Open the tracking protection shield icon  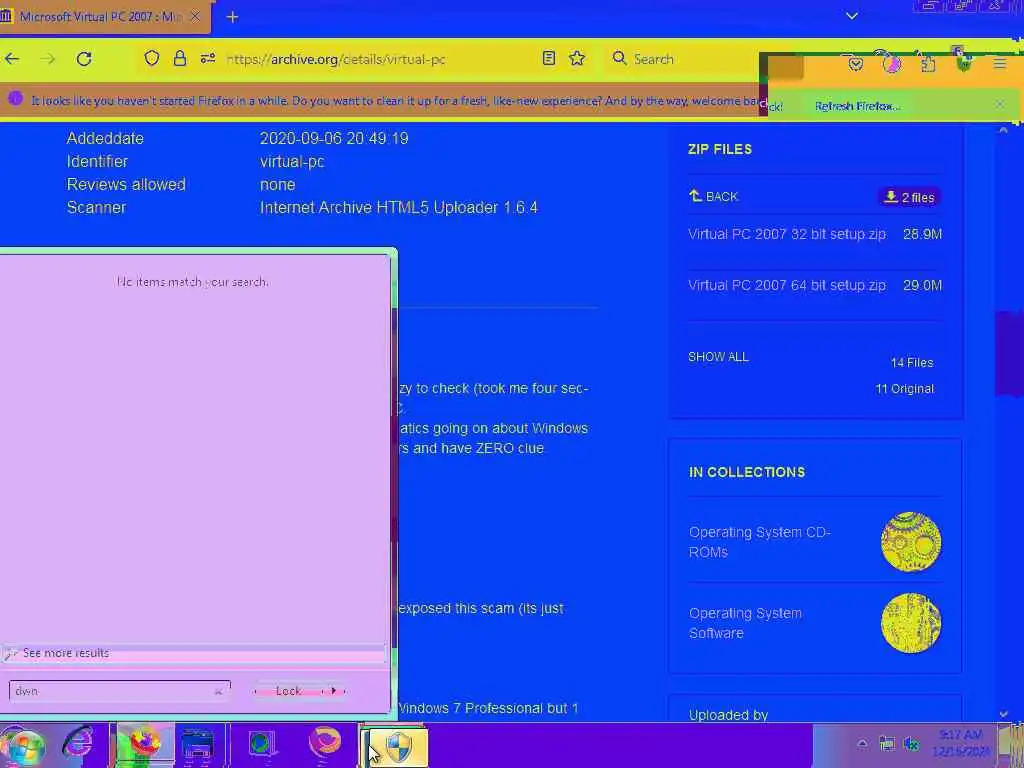coord(152,58)
